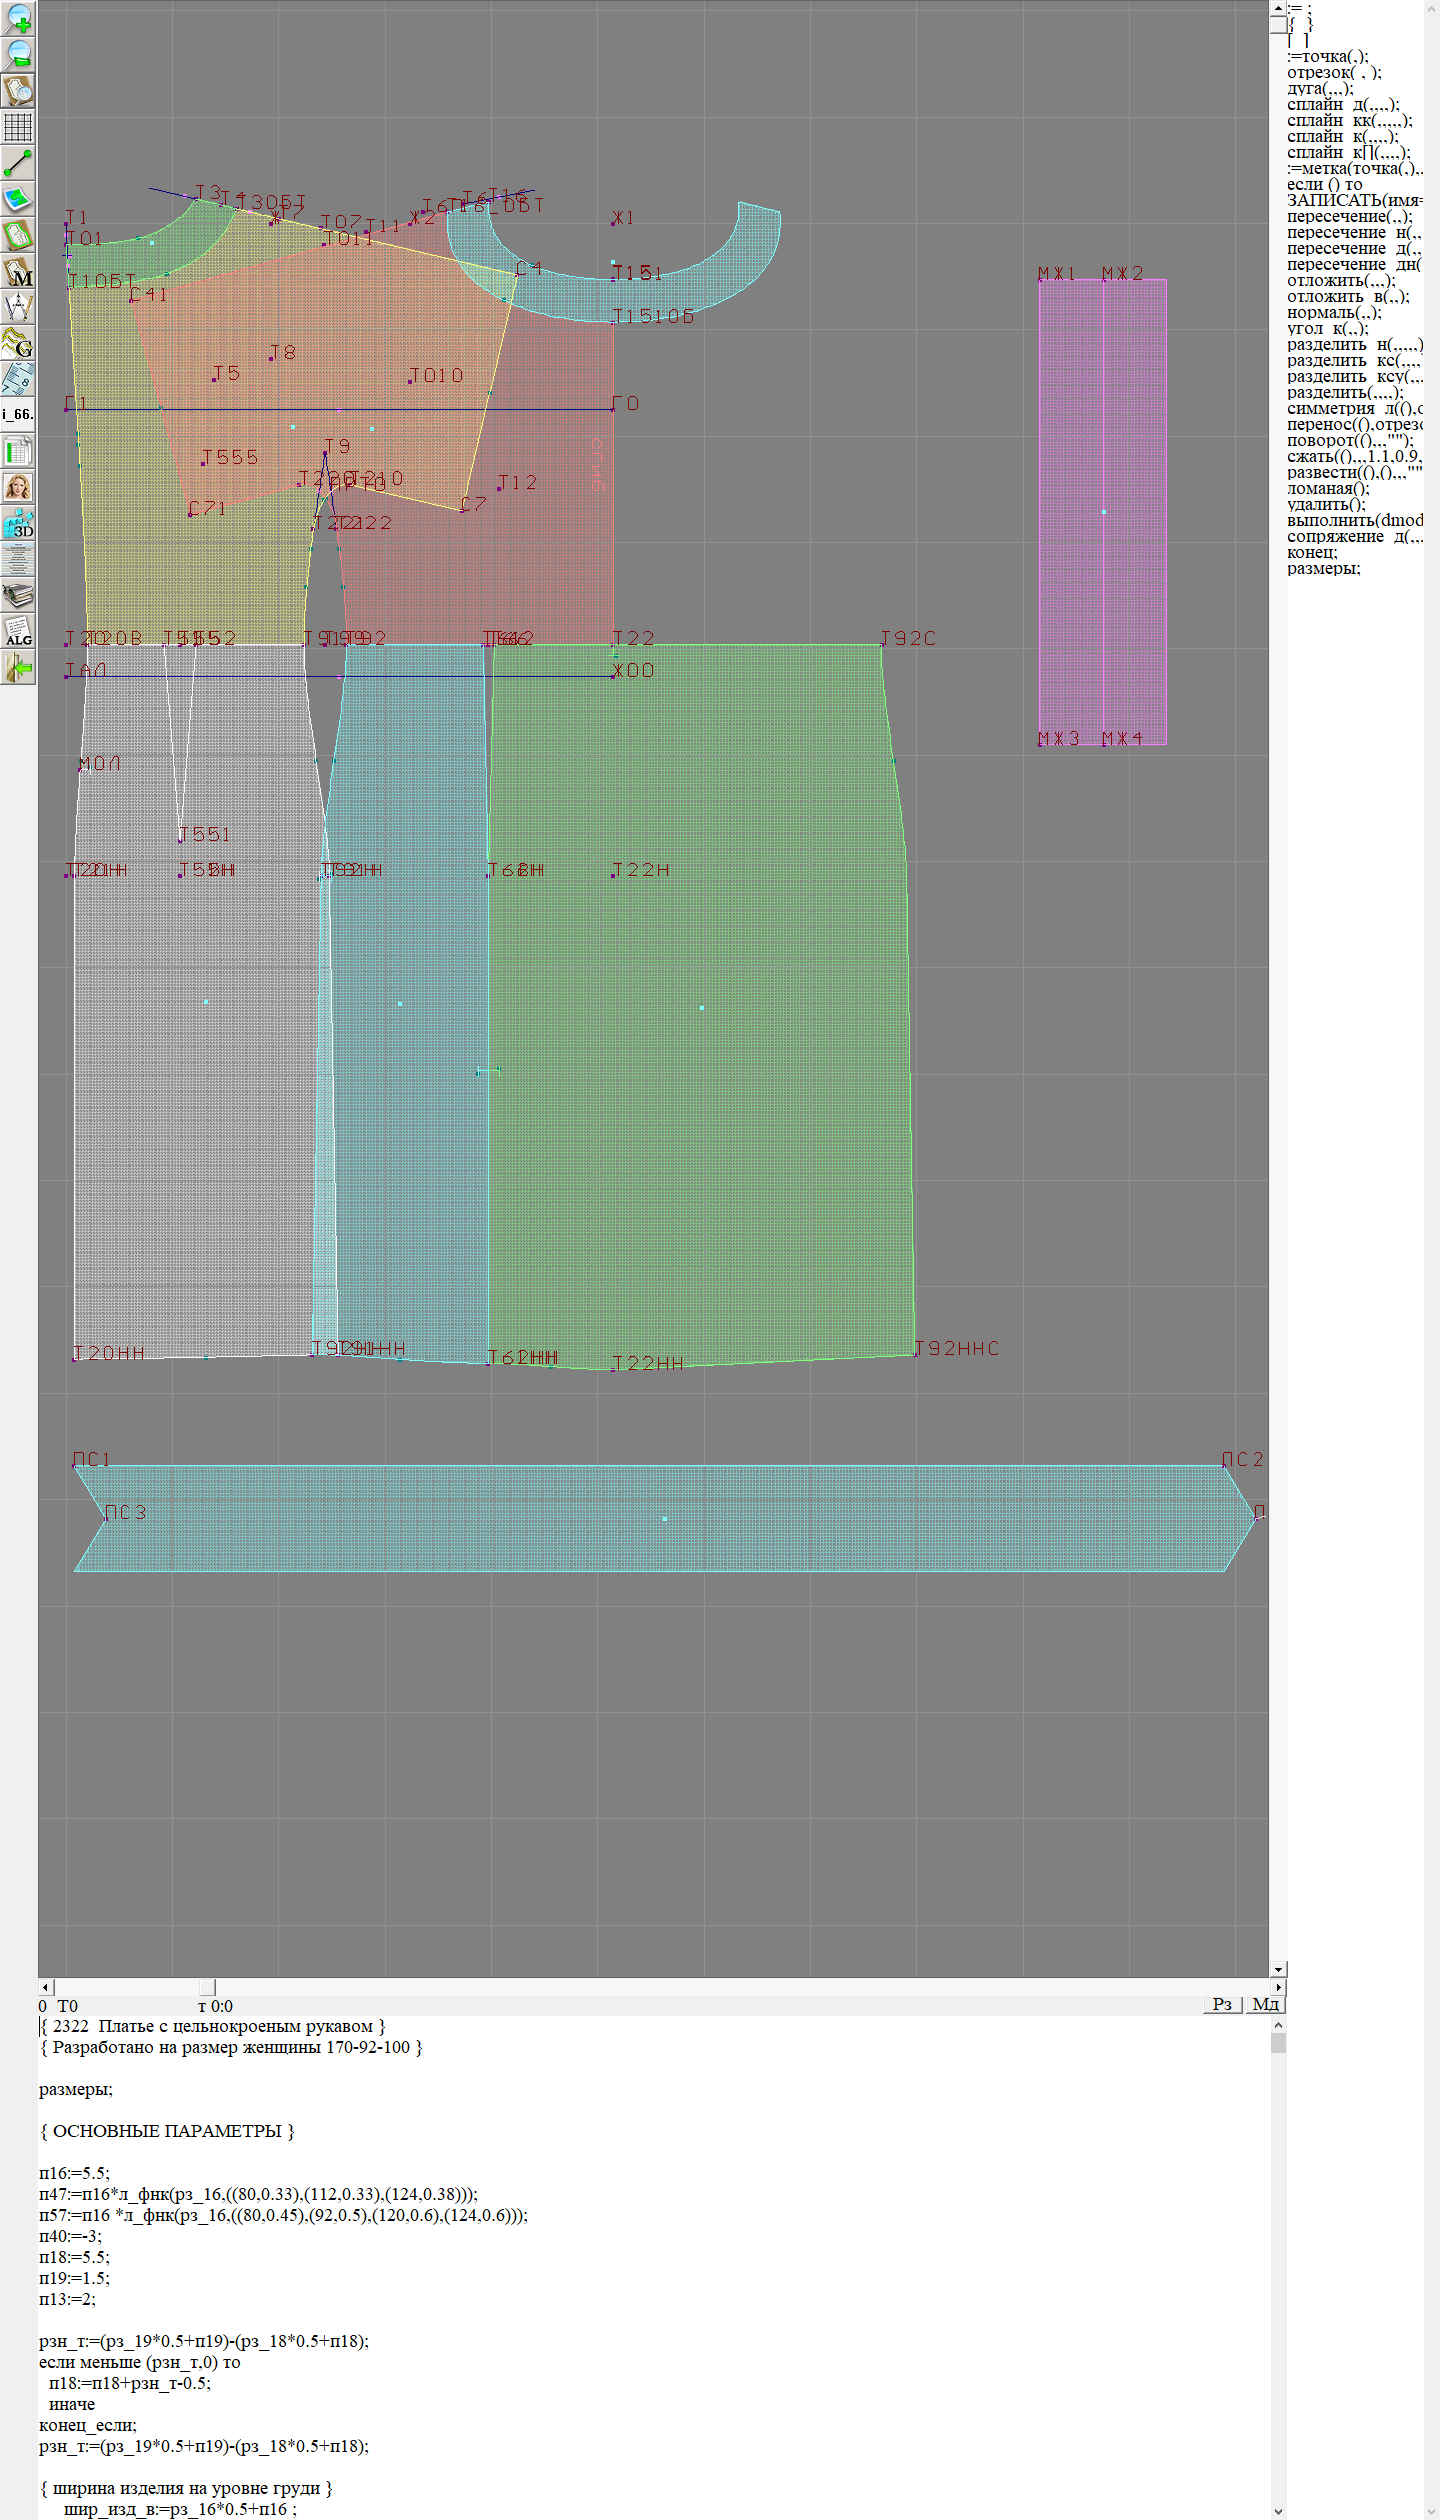The width and height of the screenshot is (1440, 2520).
Task: Click the ALG algorithm document icon
Action: pyautogui.click(x=18, y=631)
